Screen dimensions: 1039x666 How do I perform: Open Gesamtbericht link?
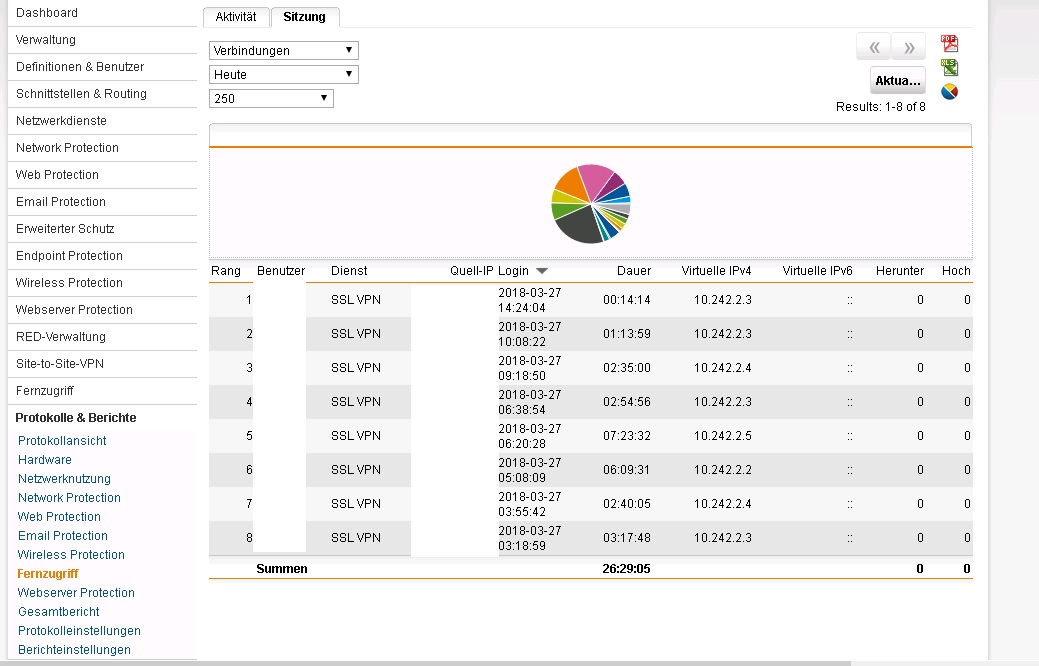[58, 612]
